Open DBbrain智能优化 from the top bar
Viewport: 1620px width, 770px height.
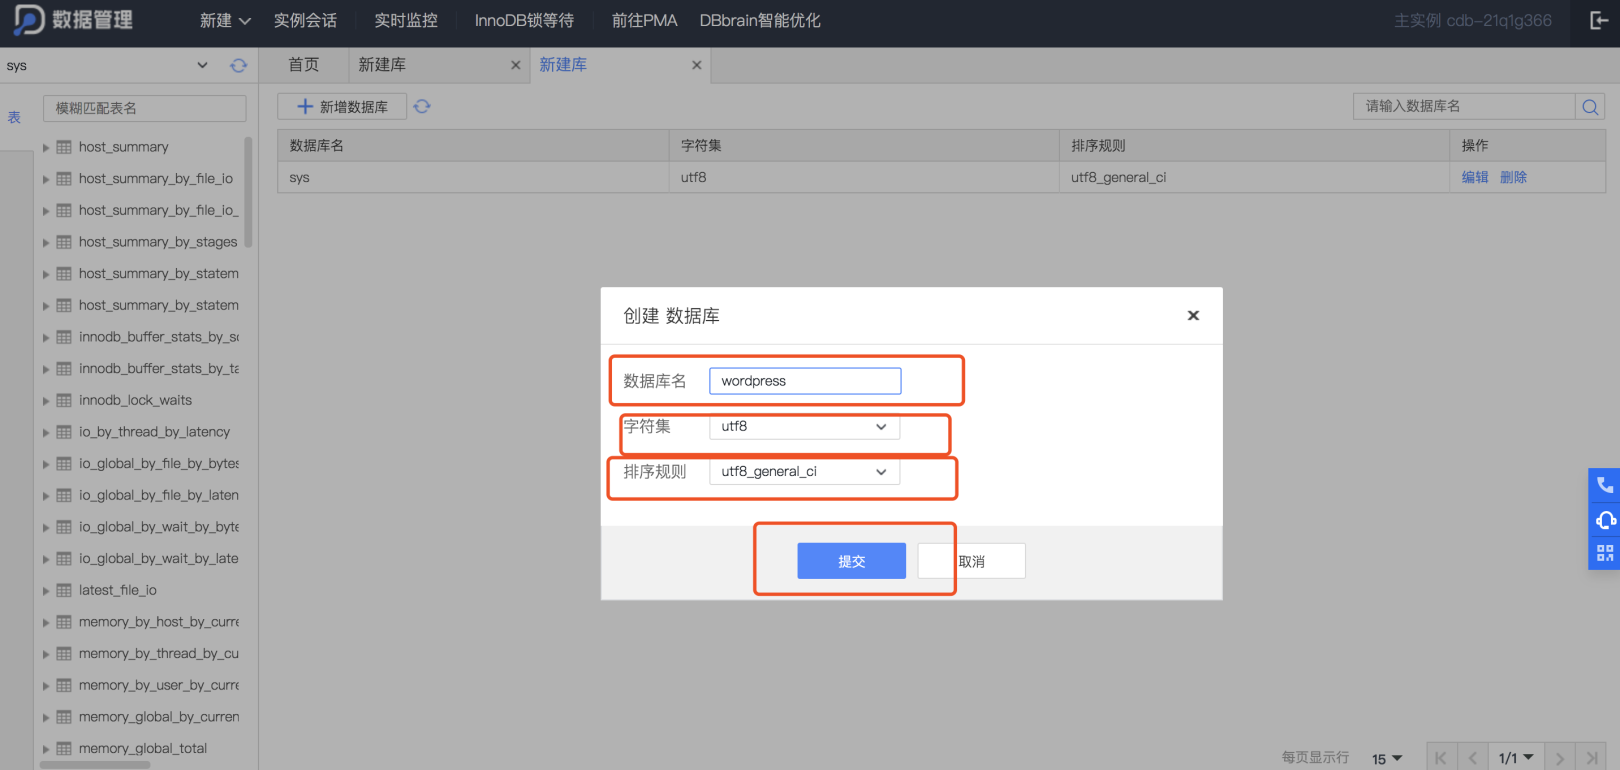pos(760,21)
